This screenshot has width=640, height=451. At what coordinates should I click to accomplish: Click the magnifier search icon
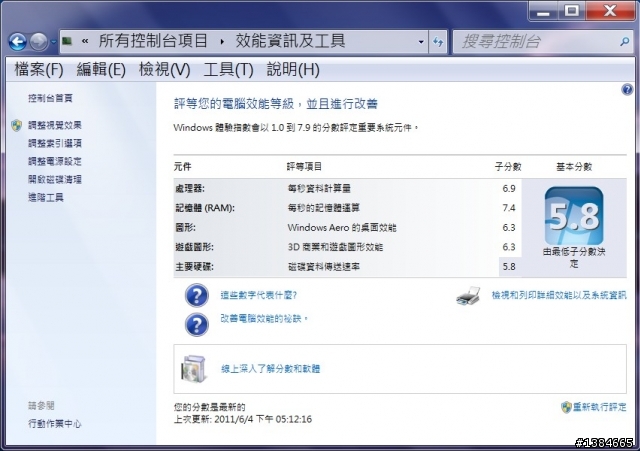click(624, 41)
